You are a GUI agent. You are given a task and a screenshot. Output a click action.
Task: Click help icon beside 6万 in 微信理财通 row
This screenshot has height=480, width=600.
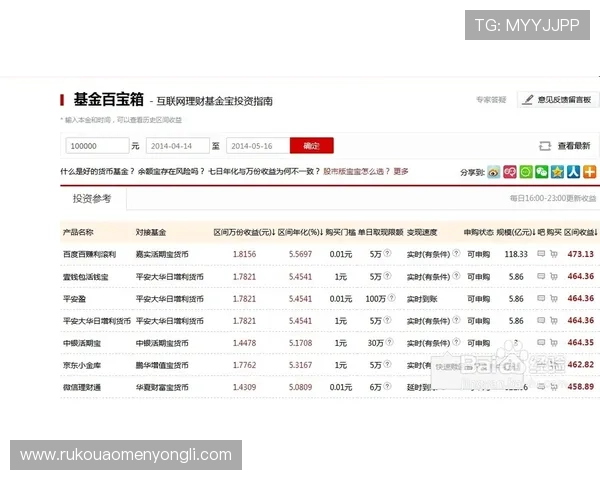tap(387, 386)
